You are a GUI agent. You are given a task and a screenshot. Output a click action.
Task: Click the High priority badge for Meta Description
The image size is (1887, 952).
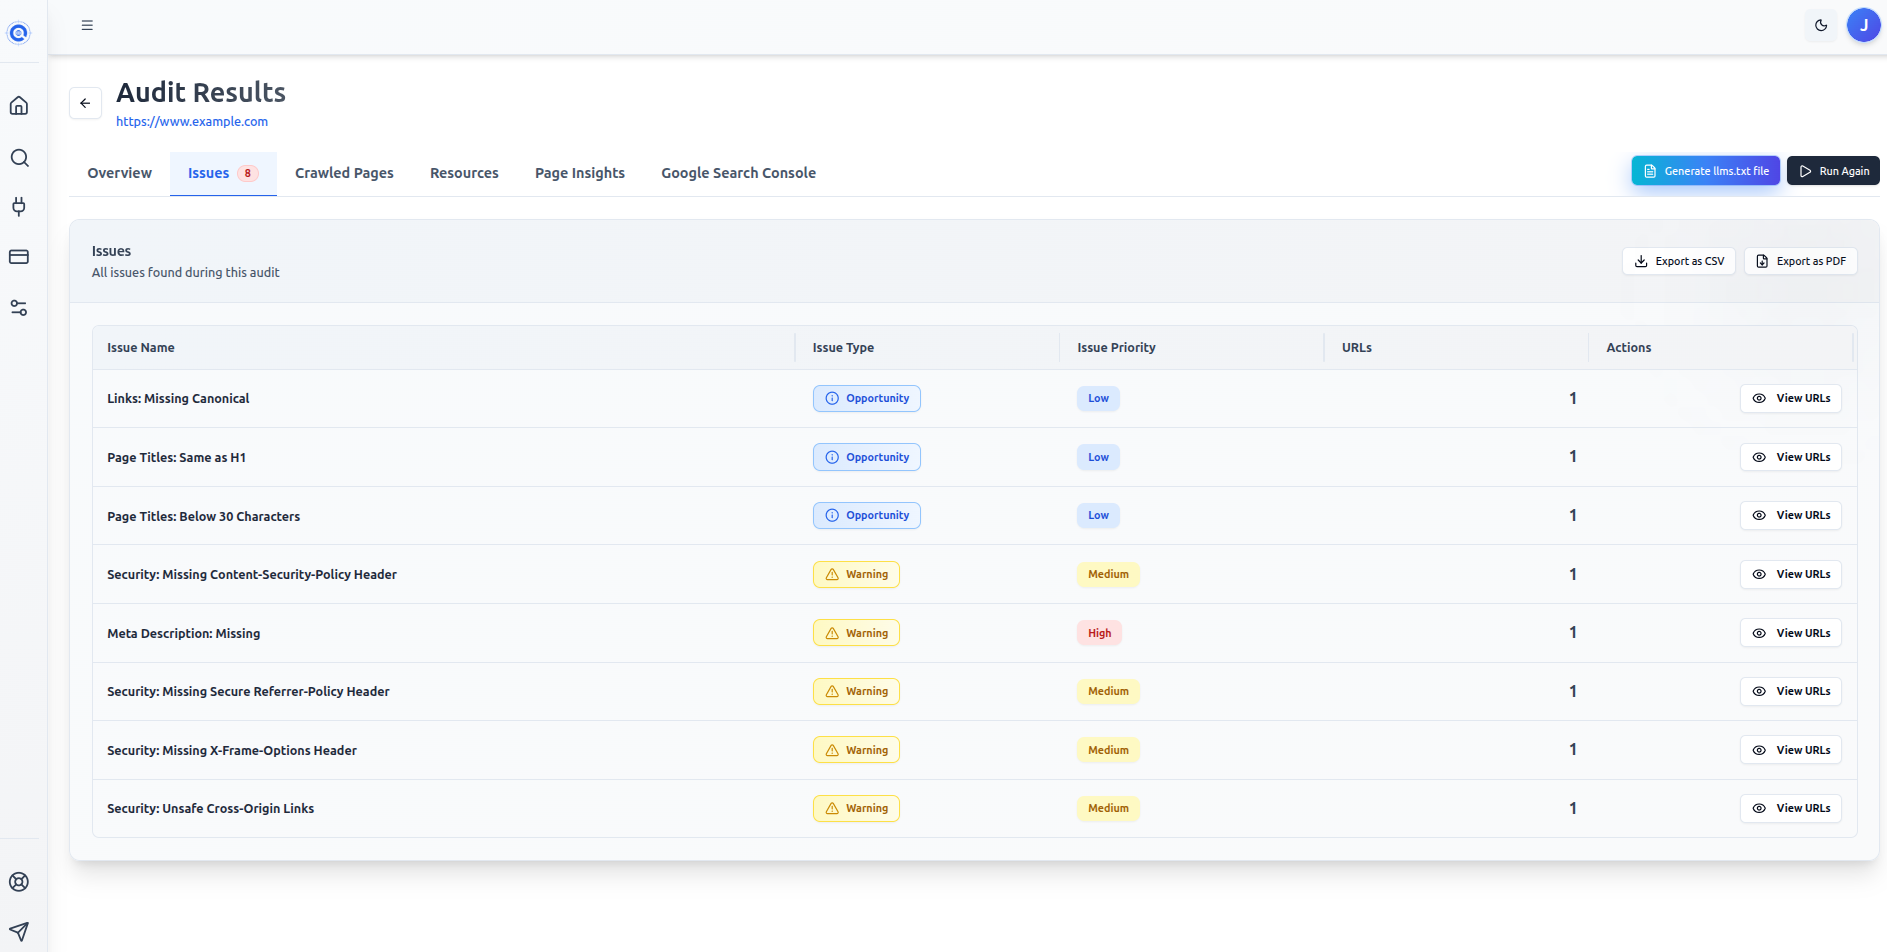point(1099,632)
